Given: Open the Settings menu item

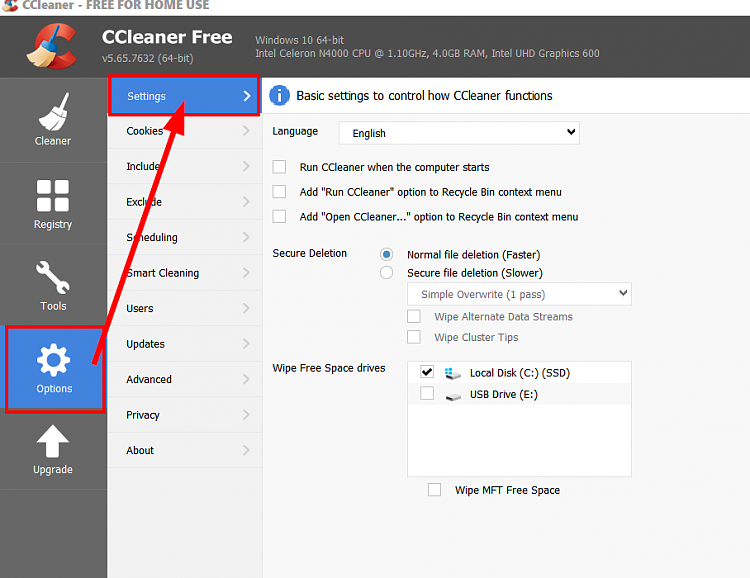Looking at the screenshot, I should pyautogui.click(x=184, y=96).
